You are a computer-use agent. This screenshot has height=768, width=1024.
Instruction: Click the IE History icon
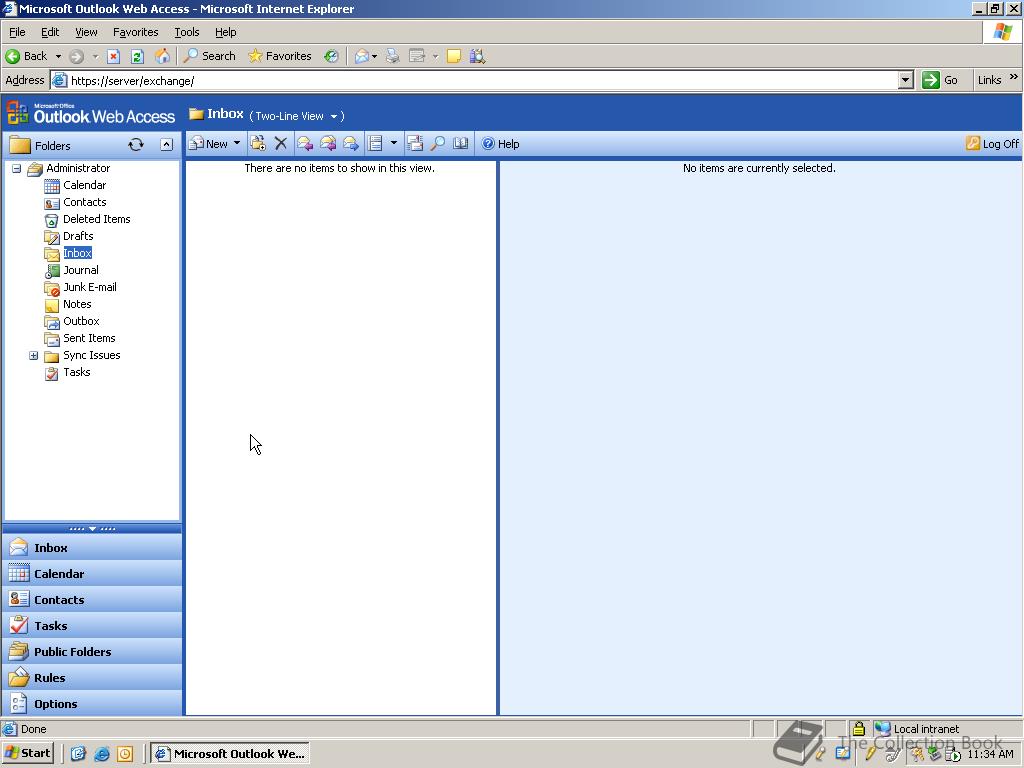pyautogui.click(x=332, y=56)
